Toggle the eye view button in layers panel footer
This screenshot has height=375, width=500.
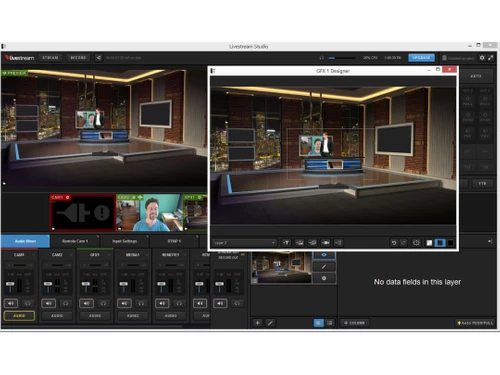point(318,323)
